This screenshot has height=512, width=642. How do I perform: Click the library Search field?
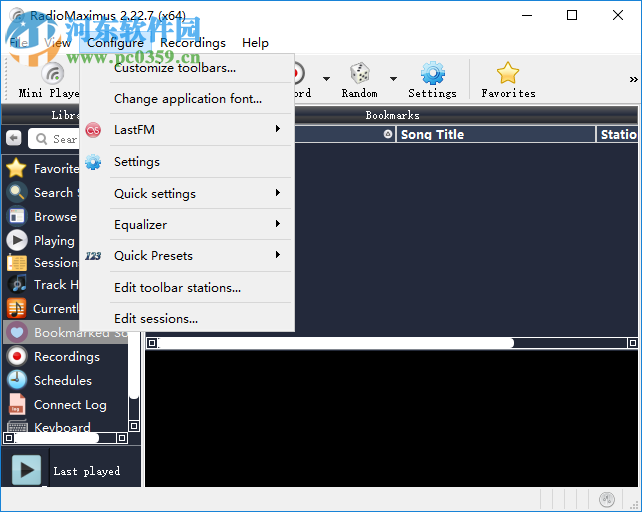tap(54, 139)
